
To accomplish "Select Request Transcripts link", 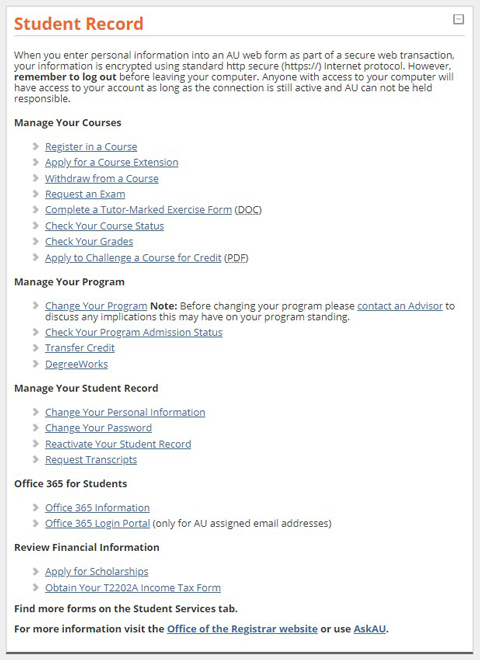I will pos(91,460).
